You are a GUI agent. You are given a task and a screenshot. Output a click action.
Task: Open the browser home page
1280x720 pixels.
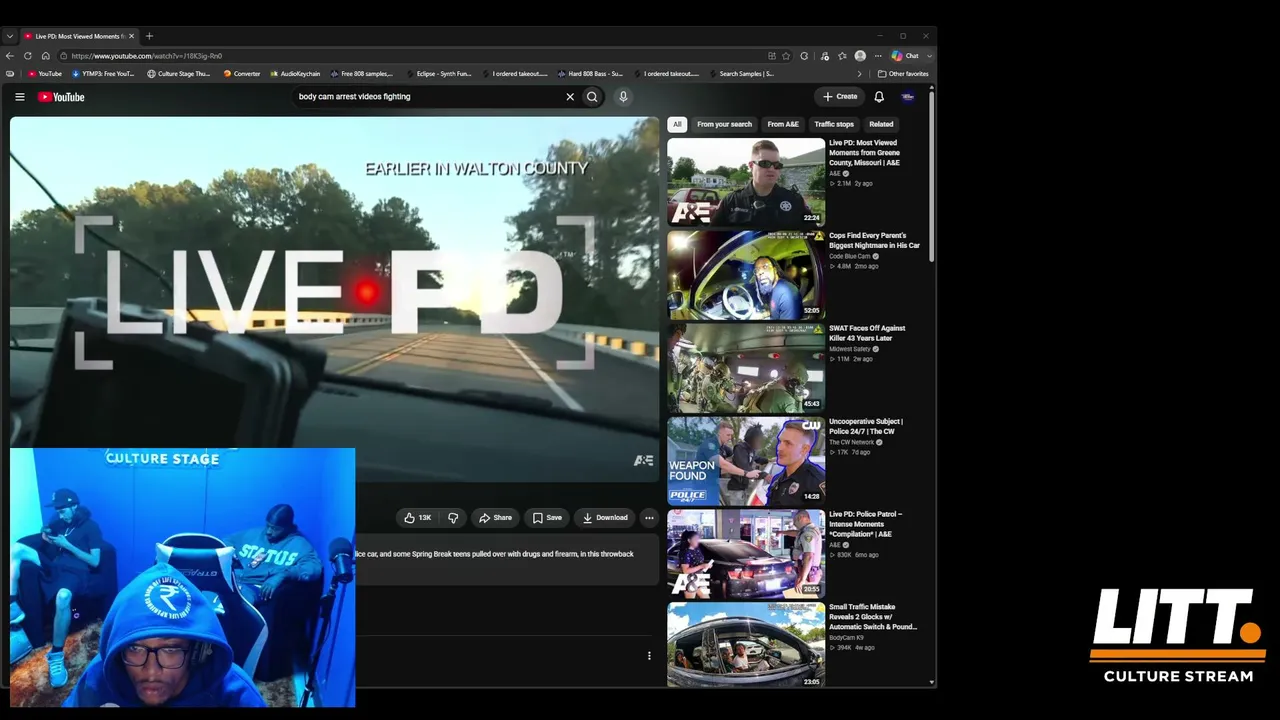(x=46, y=56)
